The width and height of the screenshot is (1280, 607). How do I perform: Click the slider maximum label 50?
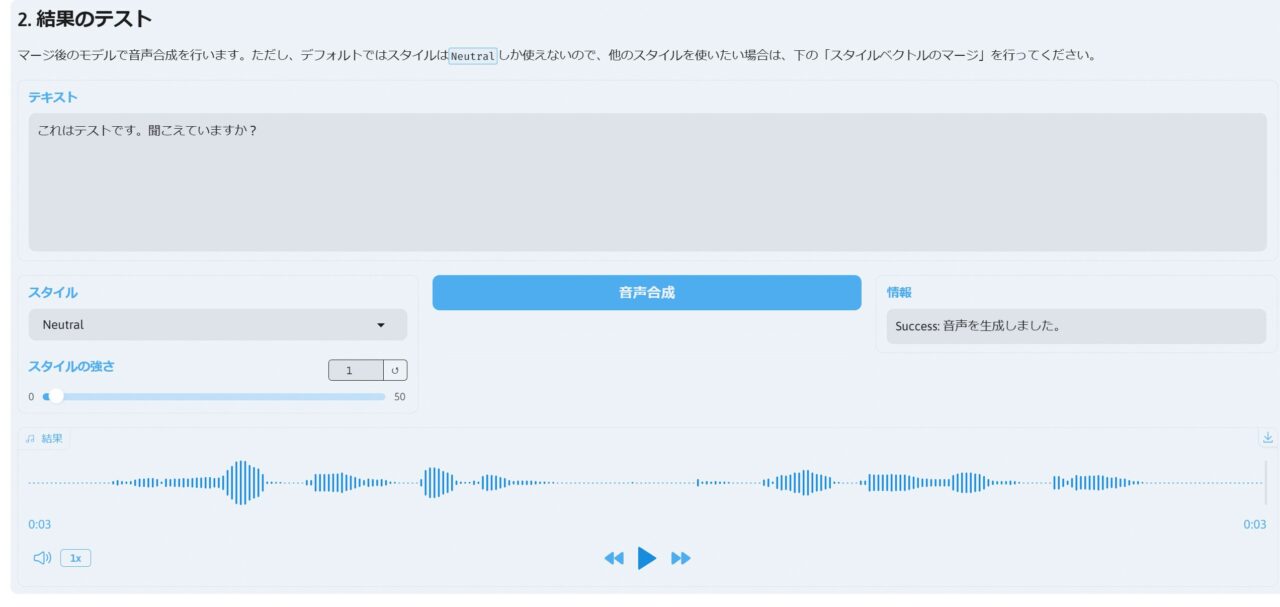coord(400,397)
